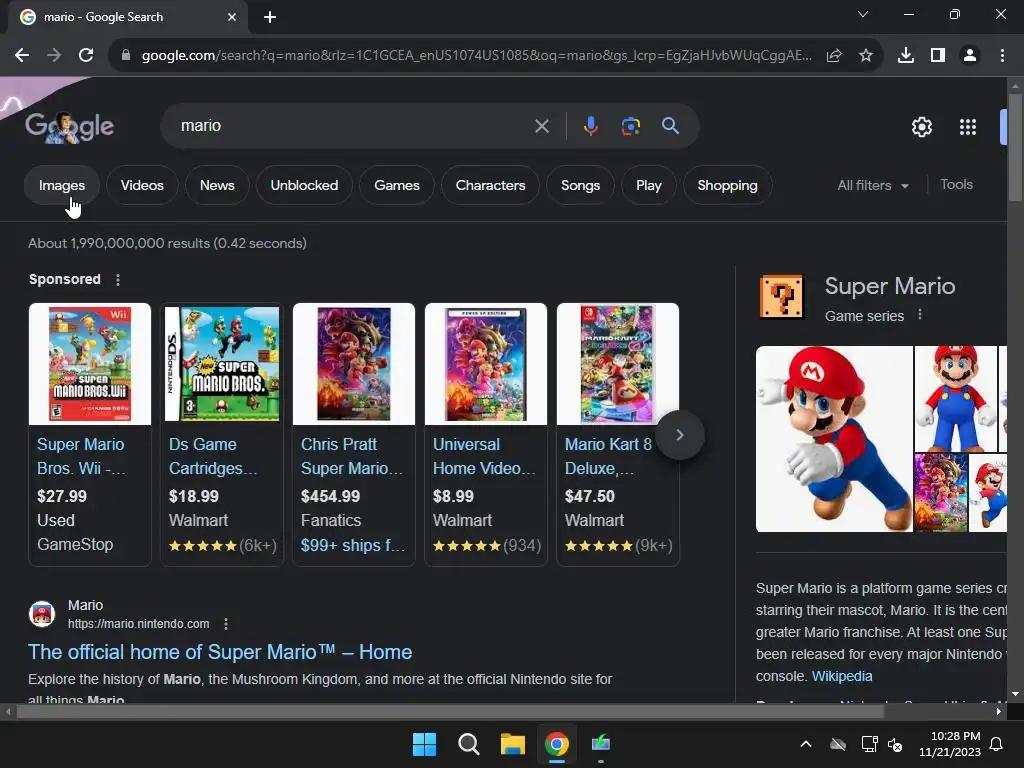Switch to Shopping results

pos(728,185)
